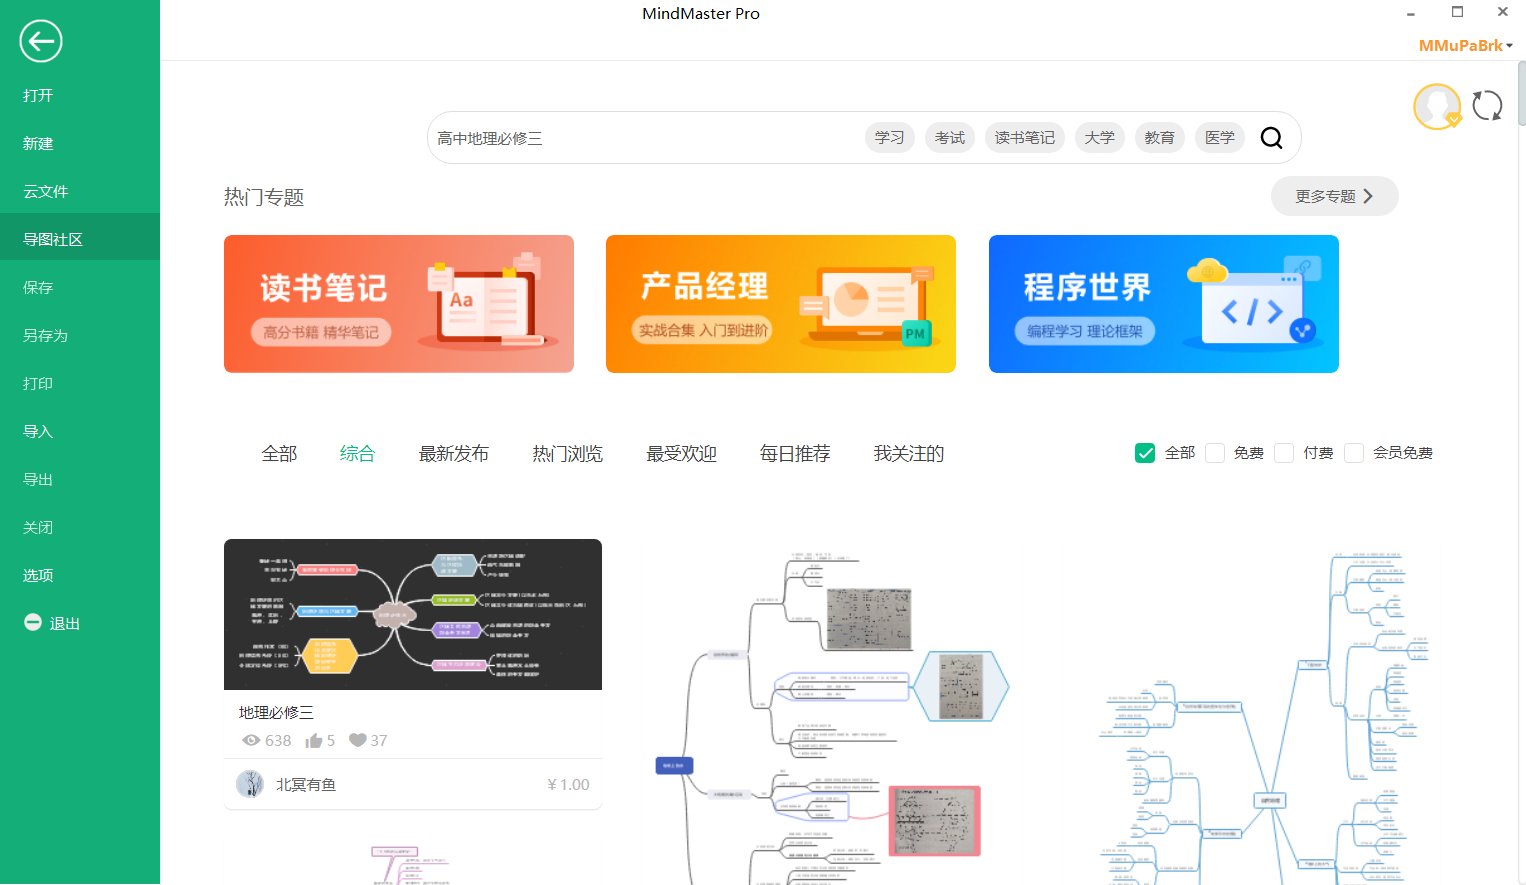Click the back arrow icon in sidebar
1526x885 pixels.
coord(41,41)
